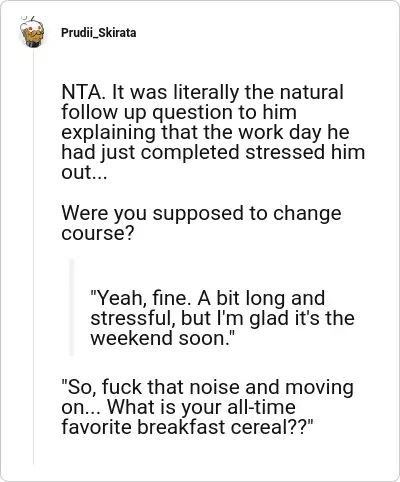The height and width of the screenshot is (482, 400).
Task: Click the 'Yeah, fine.' opening of the quote
Action: pyautogui.click(x=141, y=298)
